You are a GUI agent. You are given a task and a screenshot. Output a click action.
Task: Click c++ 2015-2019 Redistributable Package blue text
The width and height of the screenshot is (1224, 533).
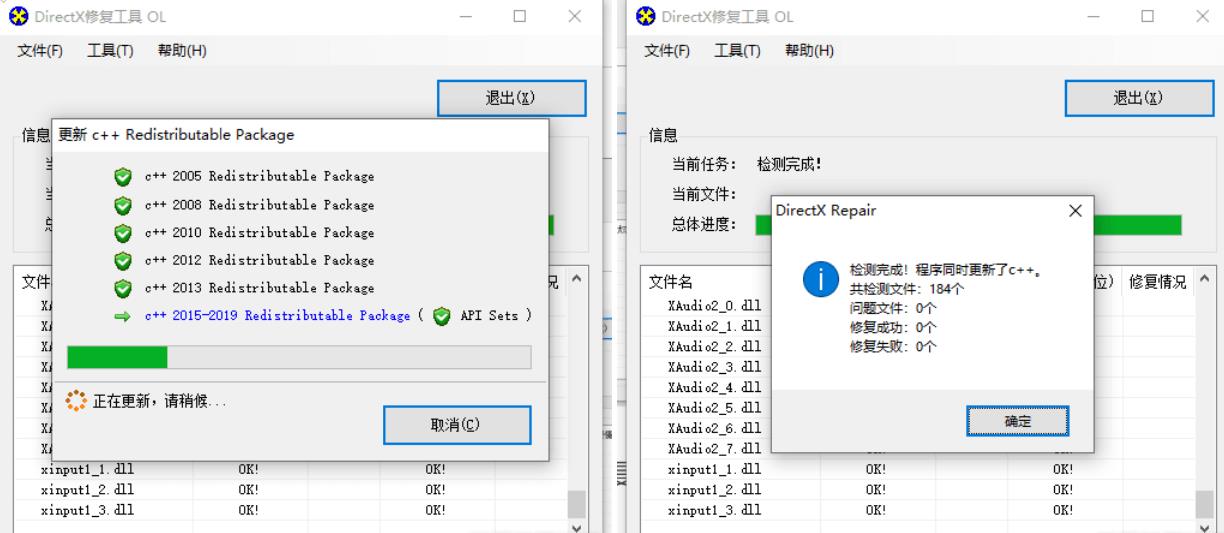277,316
